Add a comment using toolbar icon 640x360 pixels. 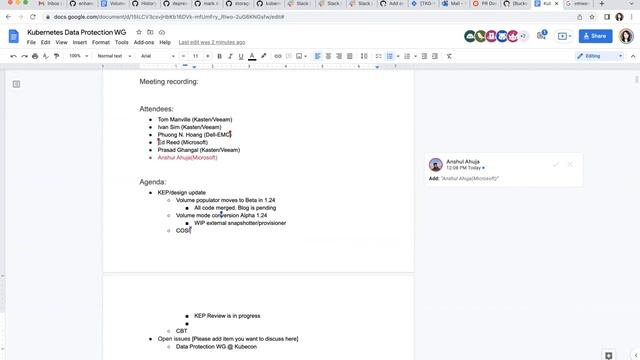tap(289, 56)
